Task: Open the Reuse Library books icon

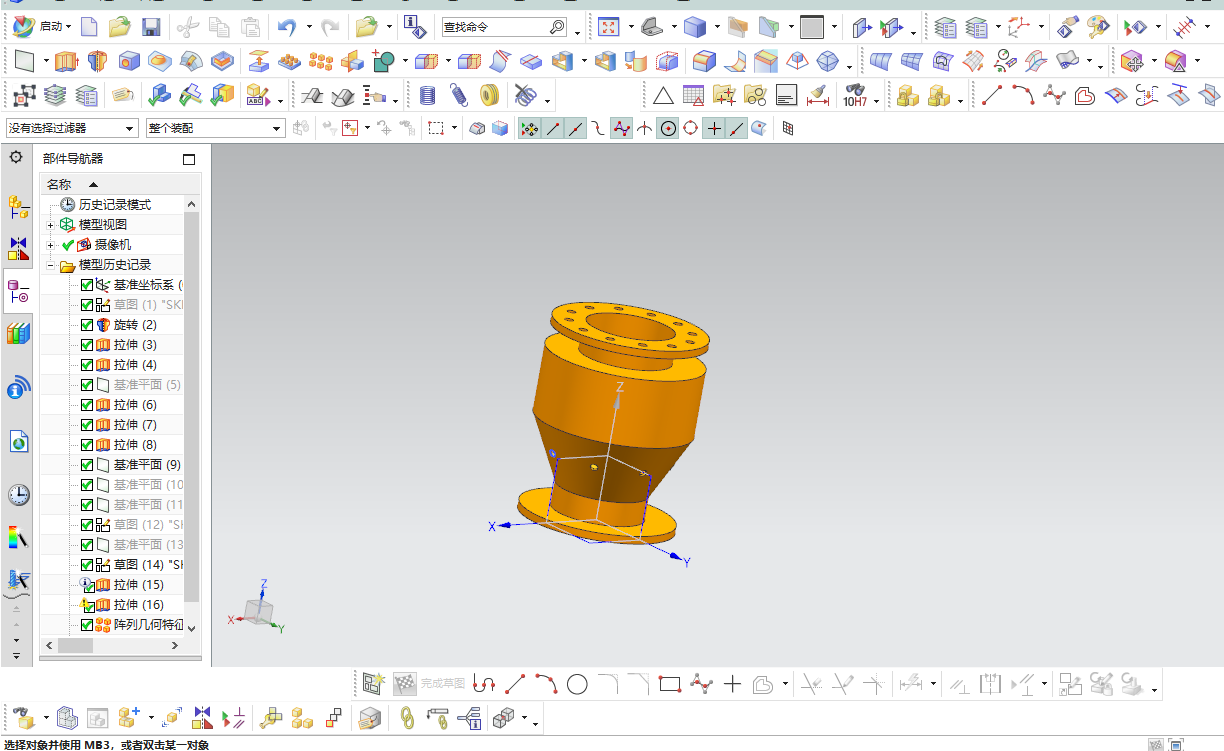Action: pyautogui.click(x=18, y=334)
